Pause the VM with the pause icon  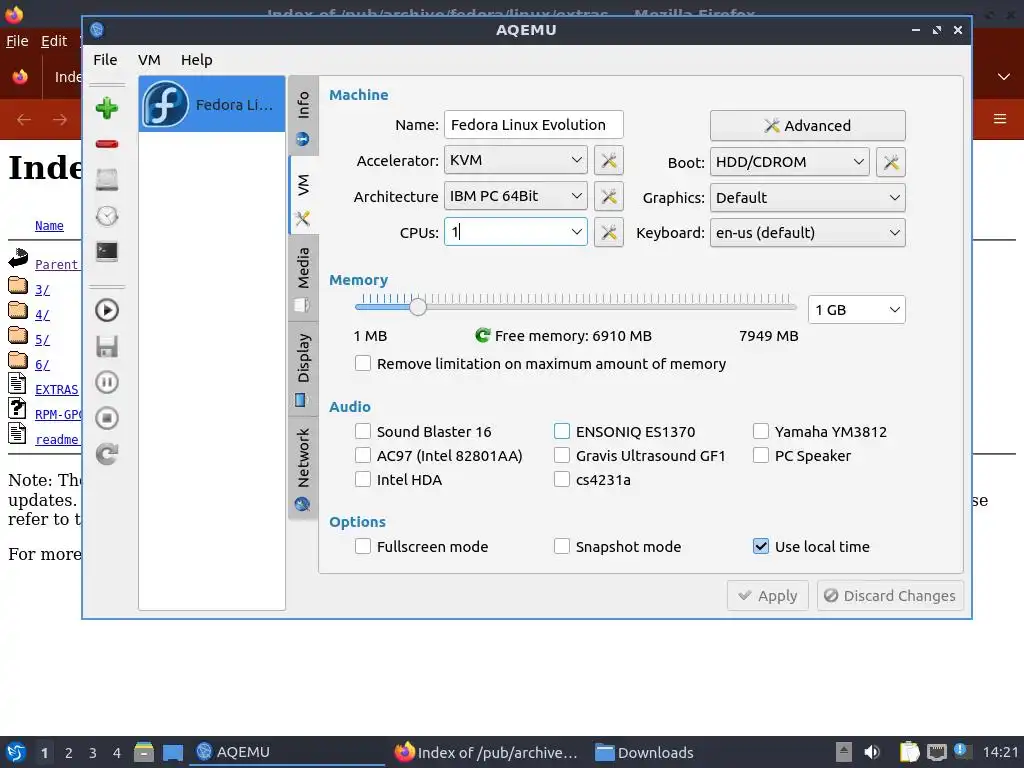[106, 382]
